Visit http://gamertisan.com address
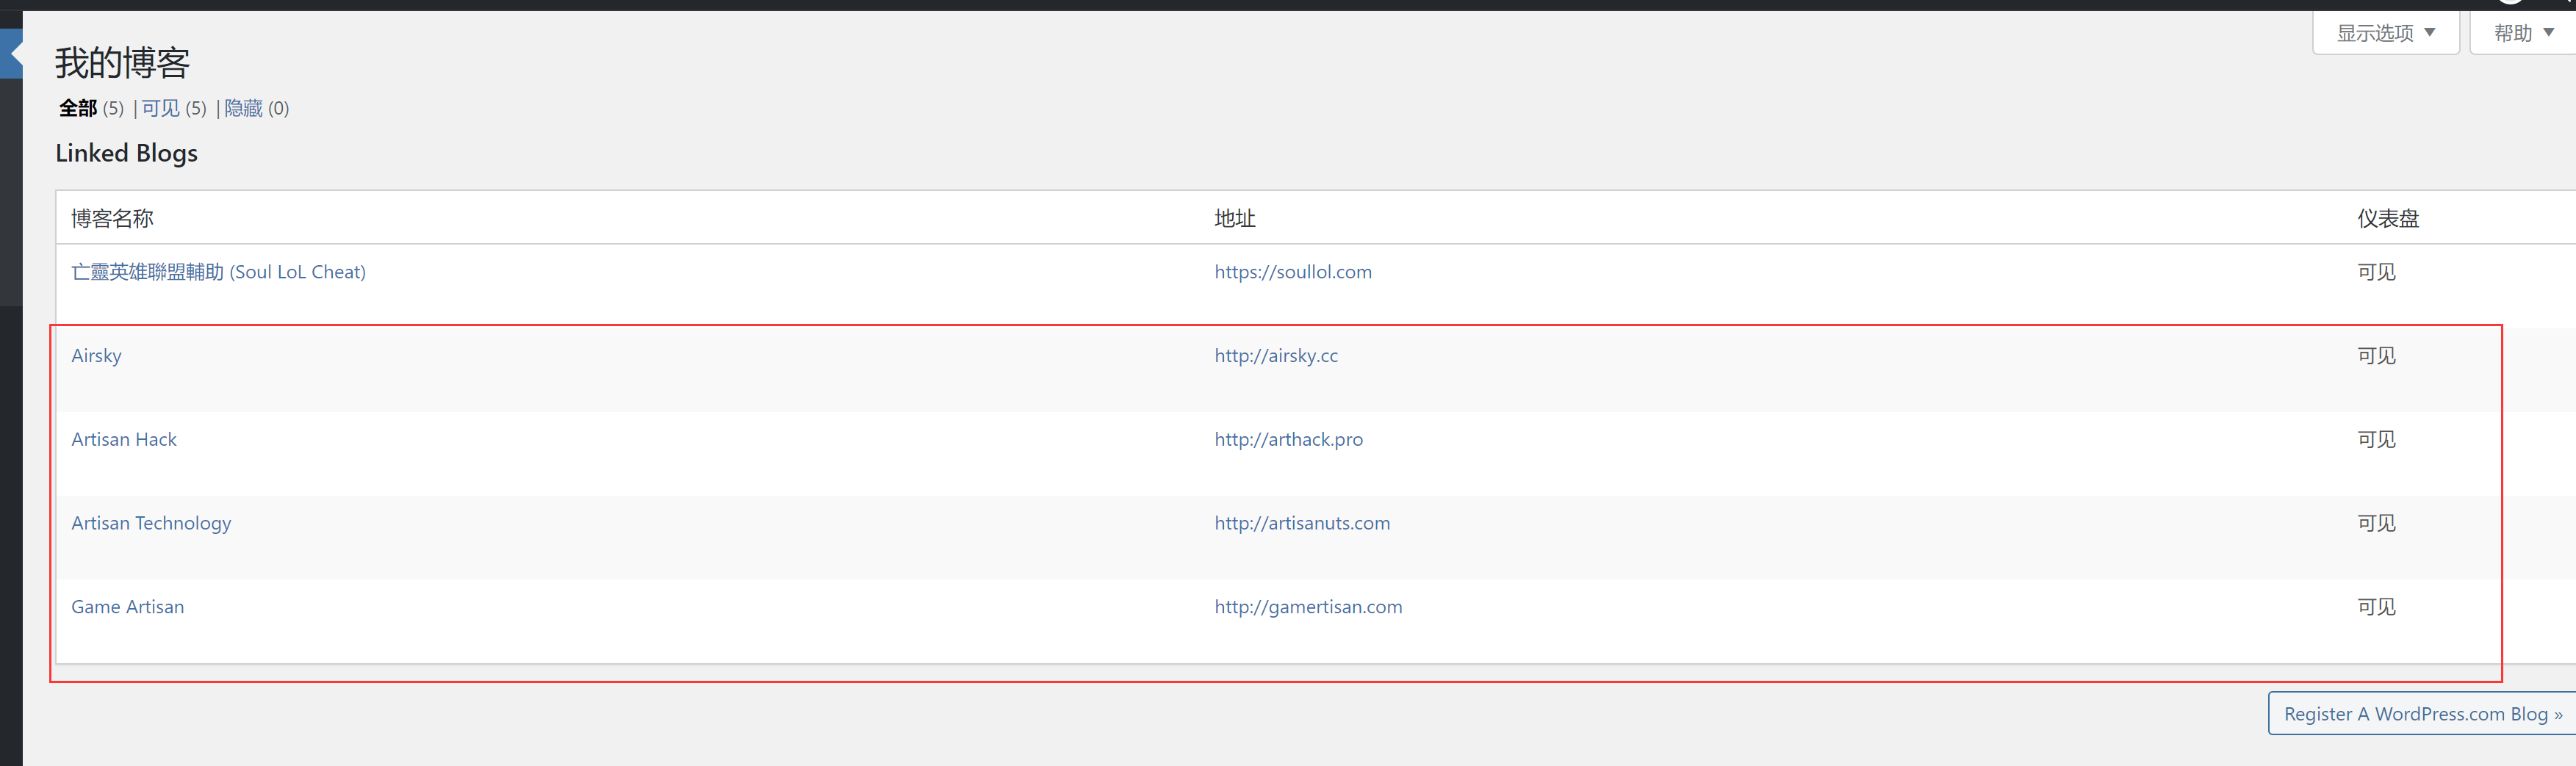 coord(1308,607)
